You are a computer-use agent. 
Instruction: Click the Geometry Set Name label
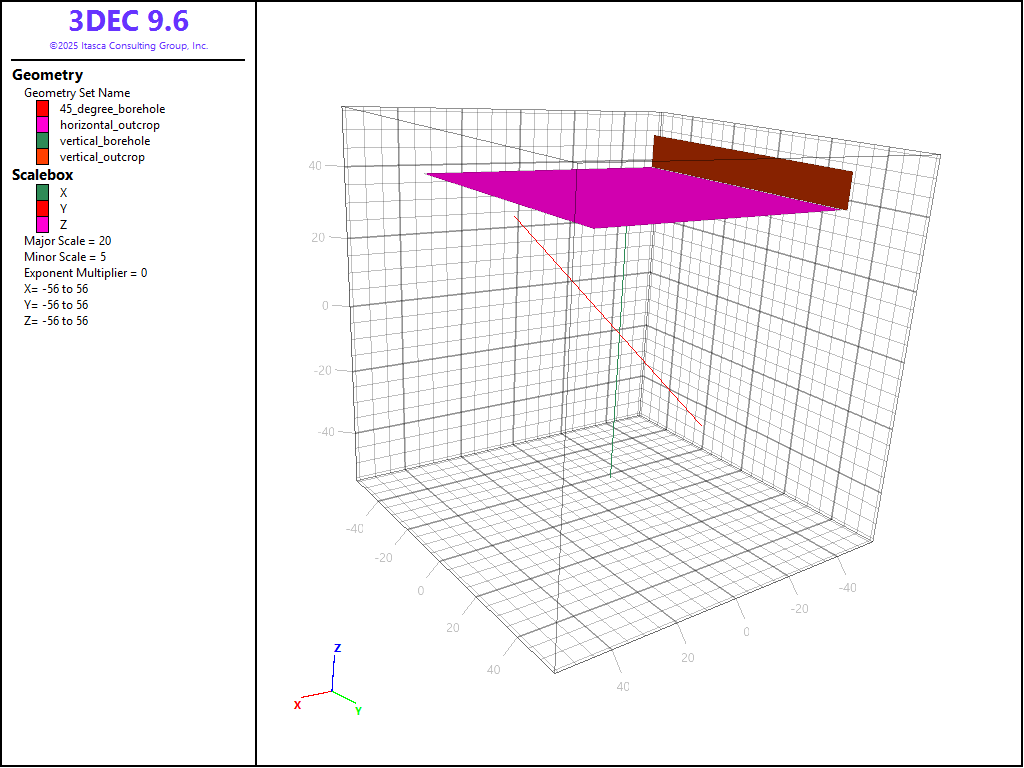(x=77, y=93)
